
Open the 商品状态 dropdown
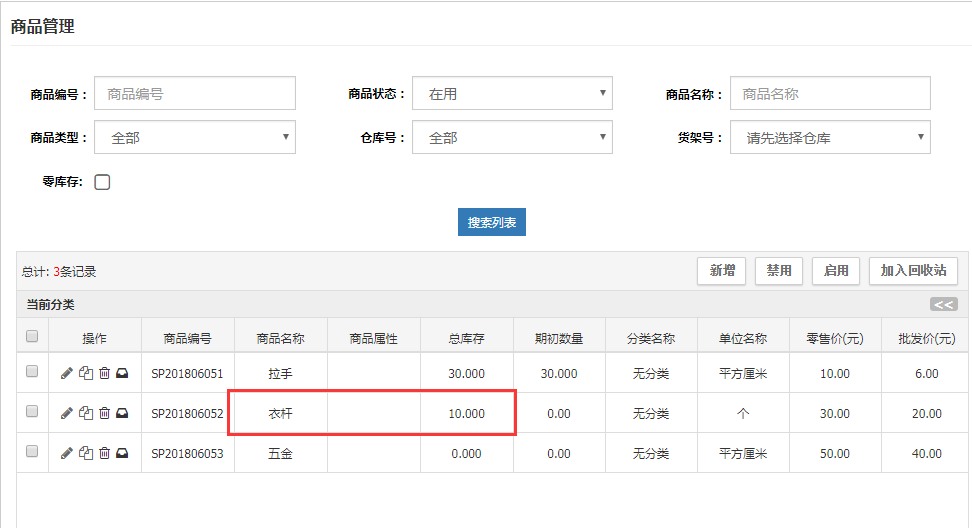[x=512, y=94]
